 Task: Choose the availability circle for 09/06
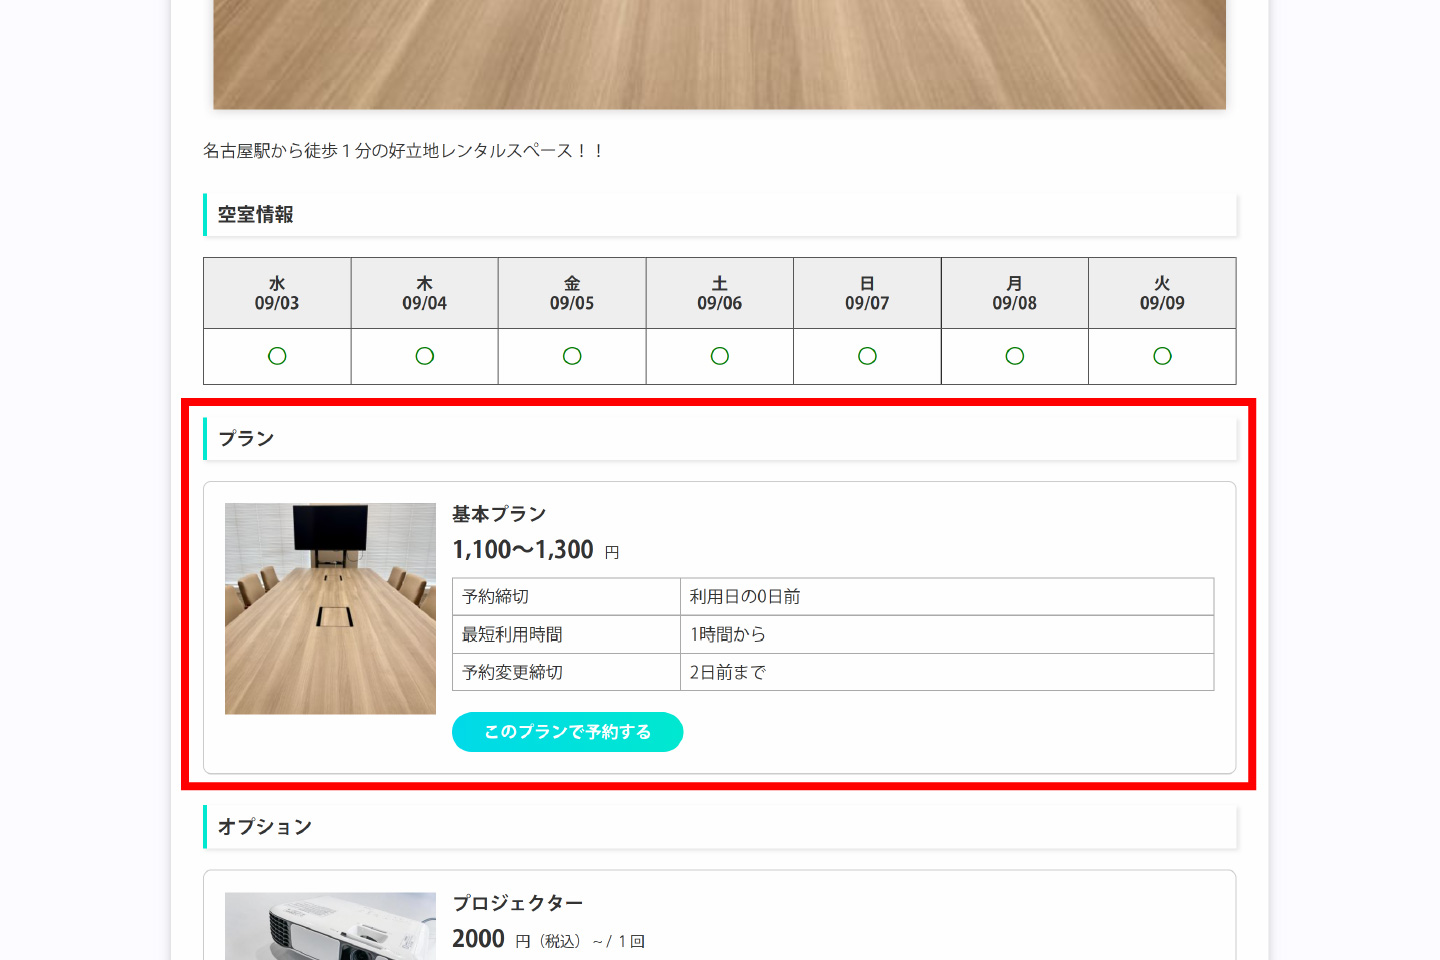[x=720, y=356]
